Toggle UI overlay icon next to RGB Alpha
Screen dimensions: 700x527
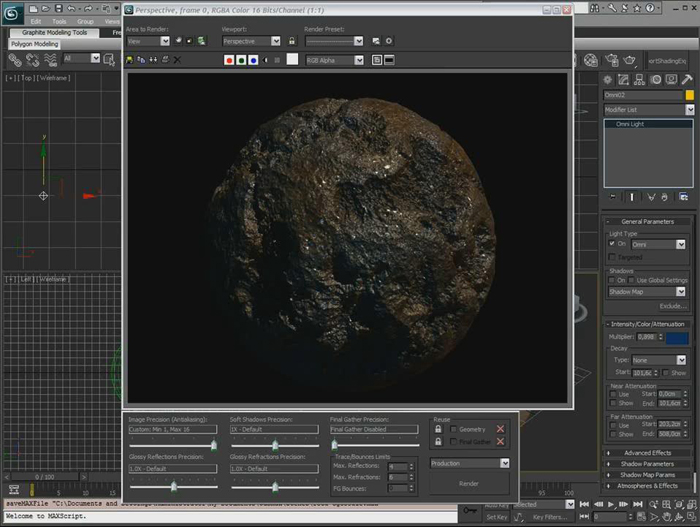(x=377, y=60)
